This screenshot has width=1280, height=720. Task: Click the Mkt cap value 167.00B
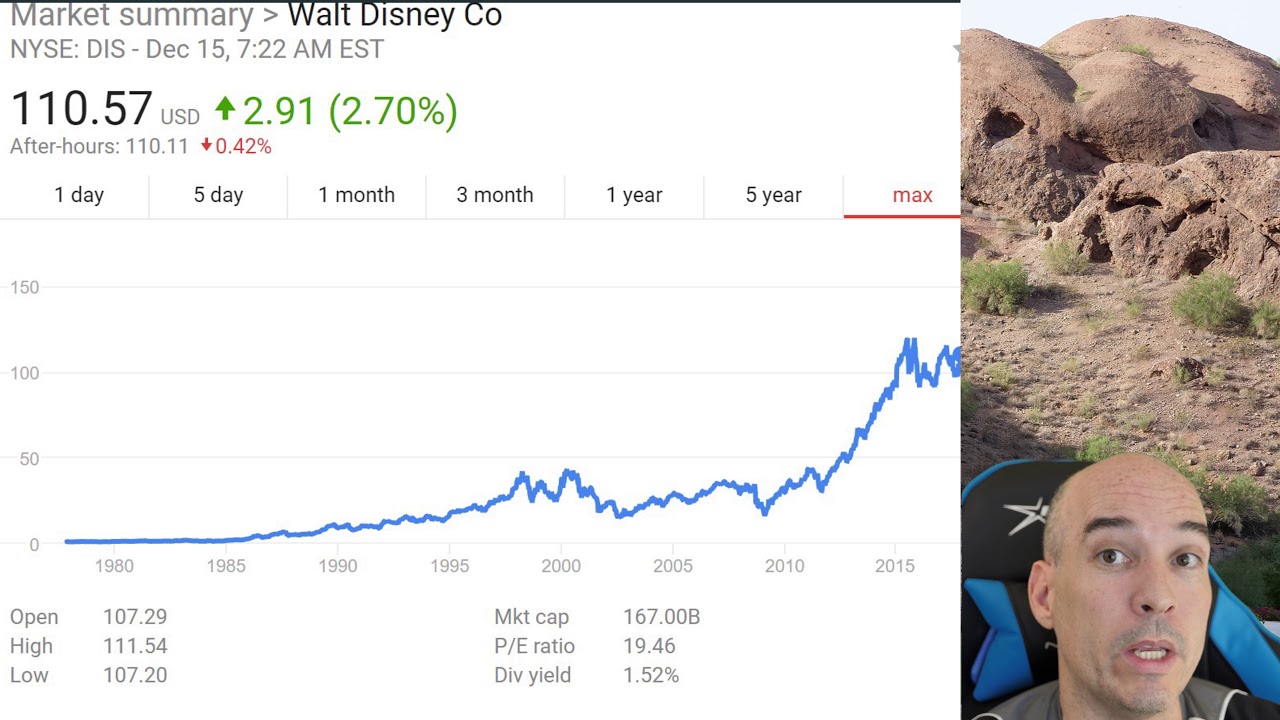coord(661,617)
